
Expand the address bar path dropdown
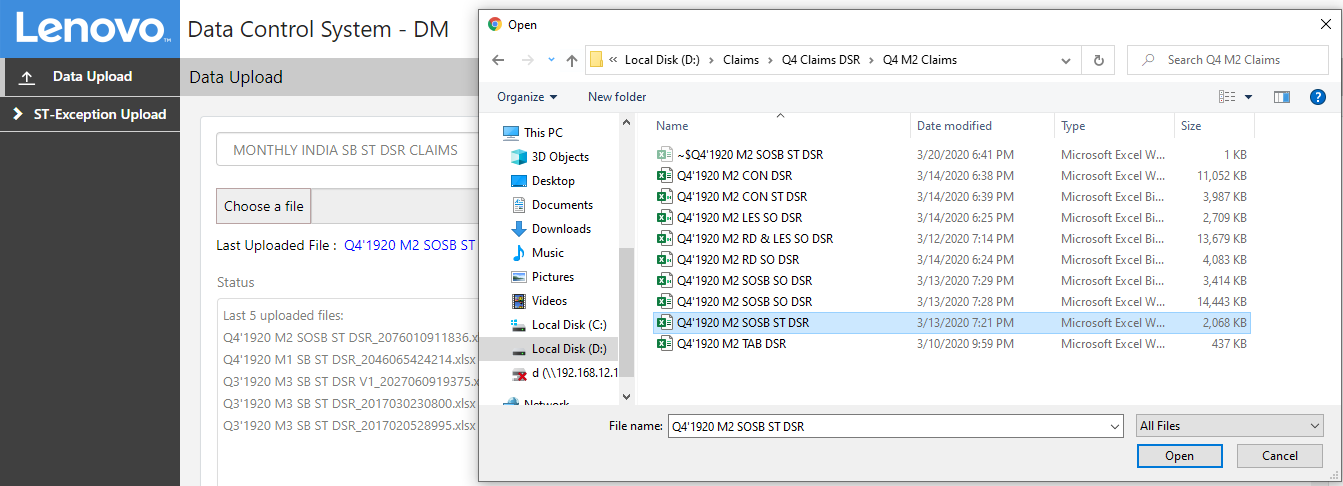pos(1067,60)
